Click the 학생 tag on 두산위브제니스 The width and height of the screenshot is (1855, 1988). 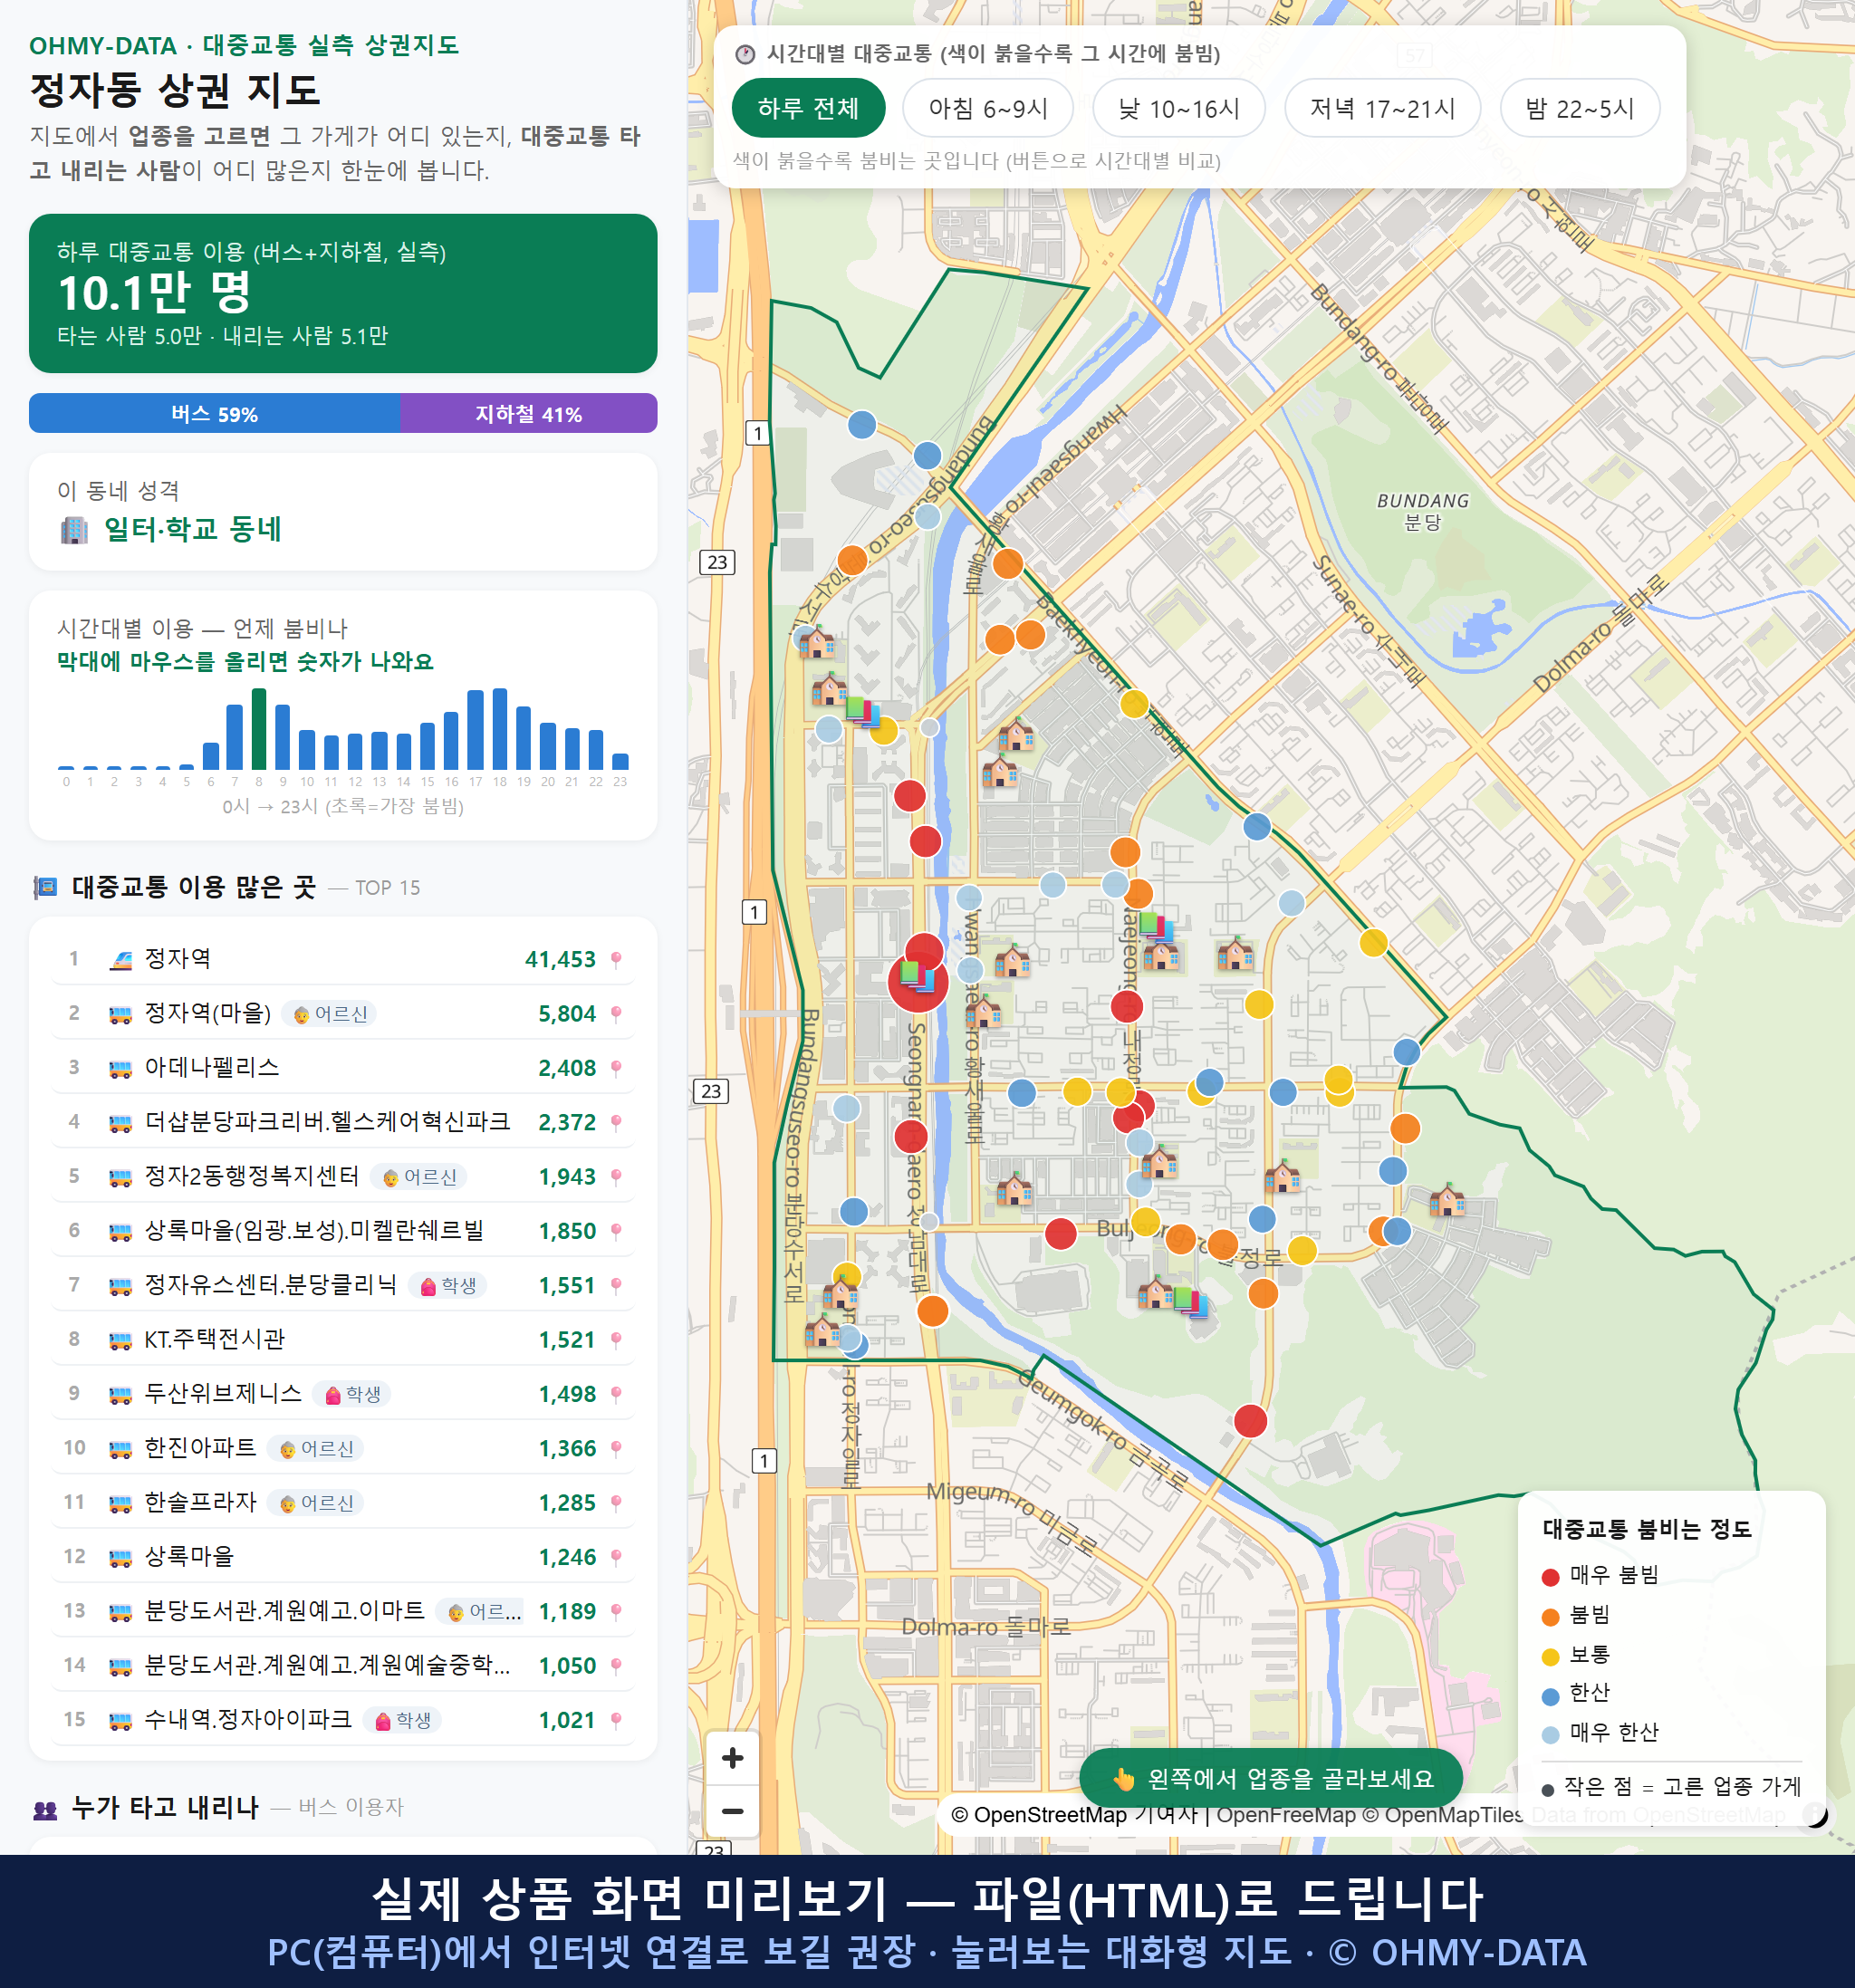pyautogui.click(x=352, y=1394)
